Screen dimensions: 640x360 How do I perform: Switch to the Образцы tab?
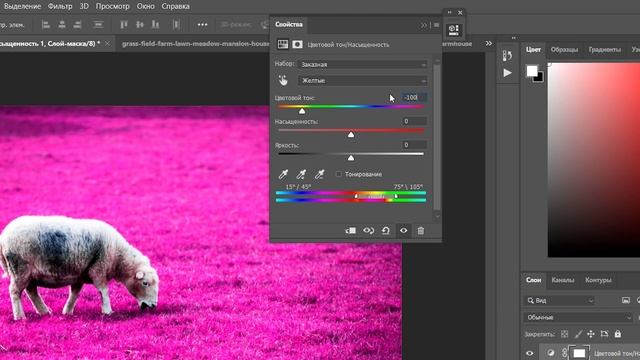564,49
